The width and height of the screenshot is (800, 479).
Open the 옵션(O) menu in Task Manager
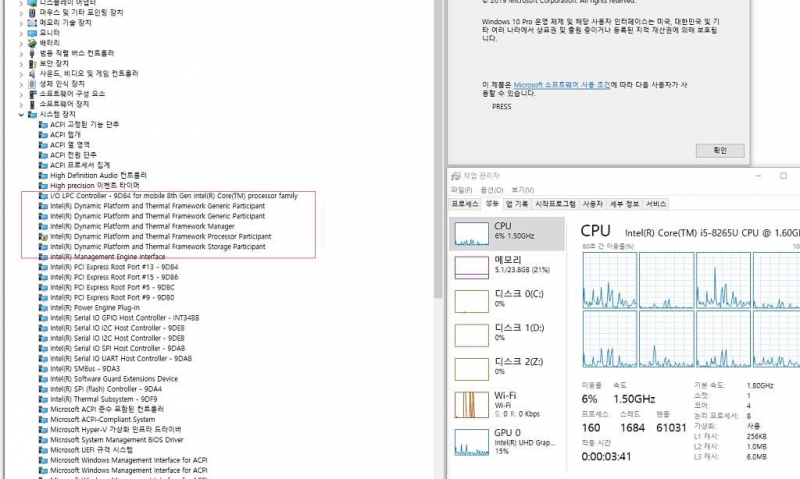coord(491,190)
